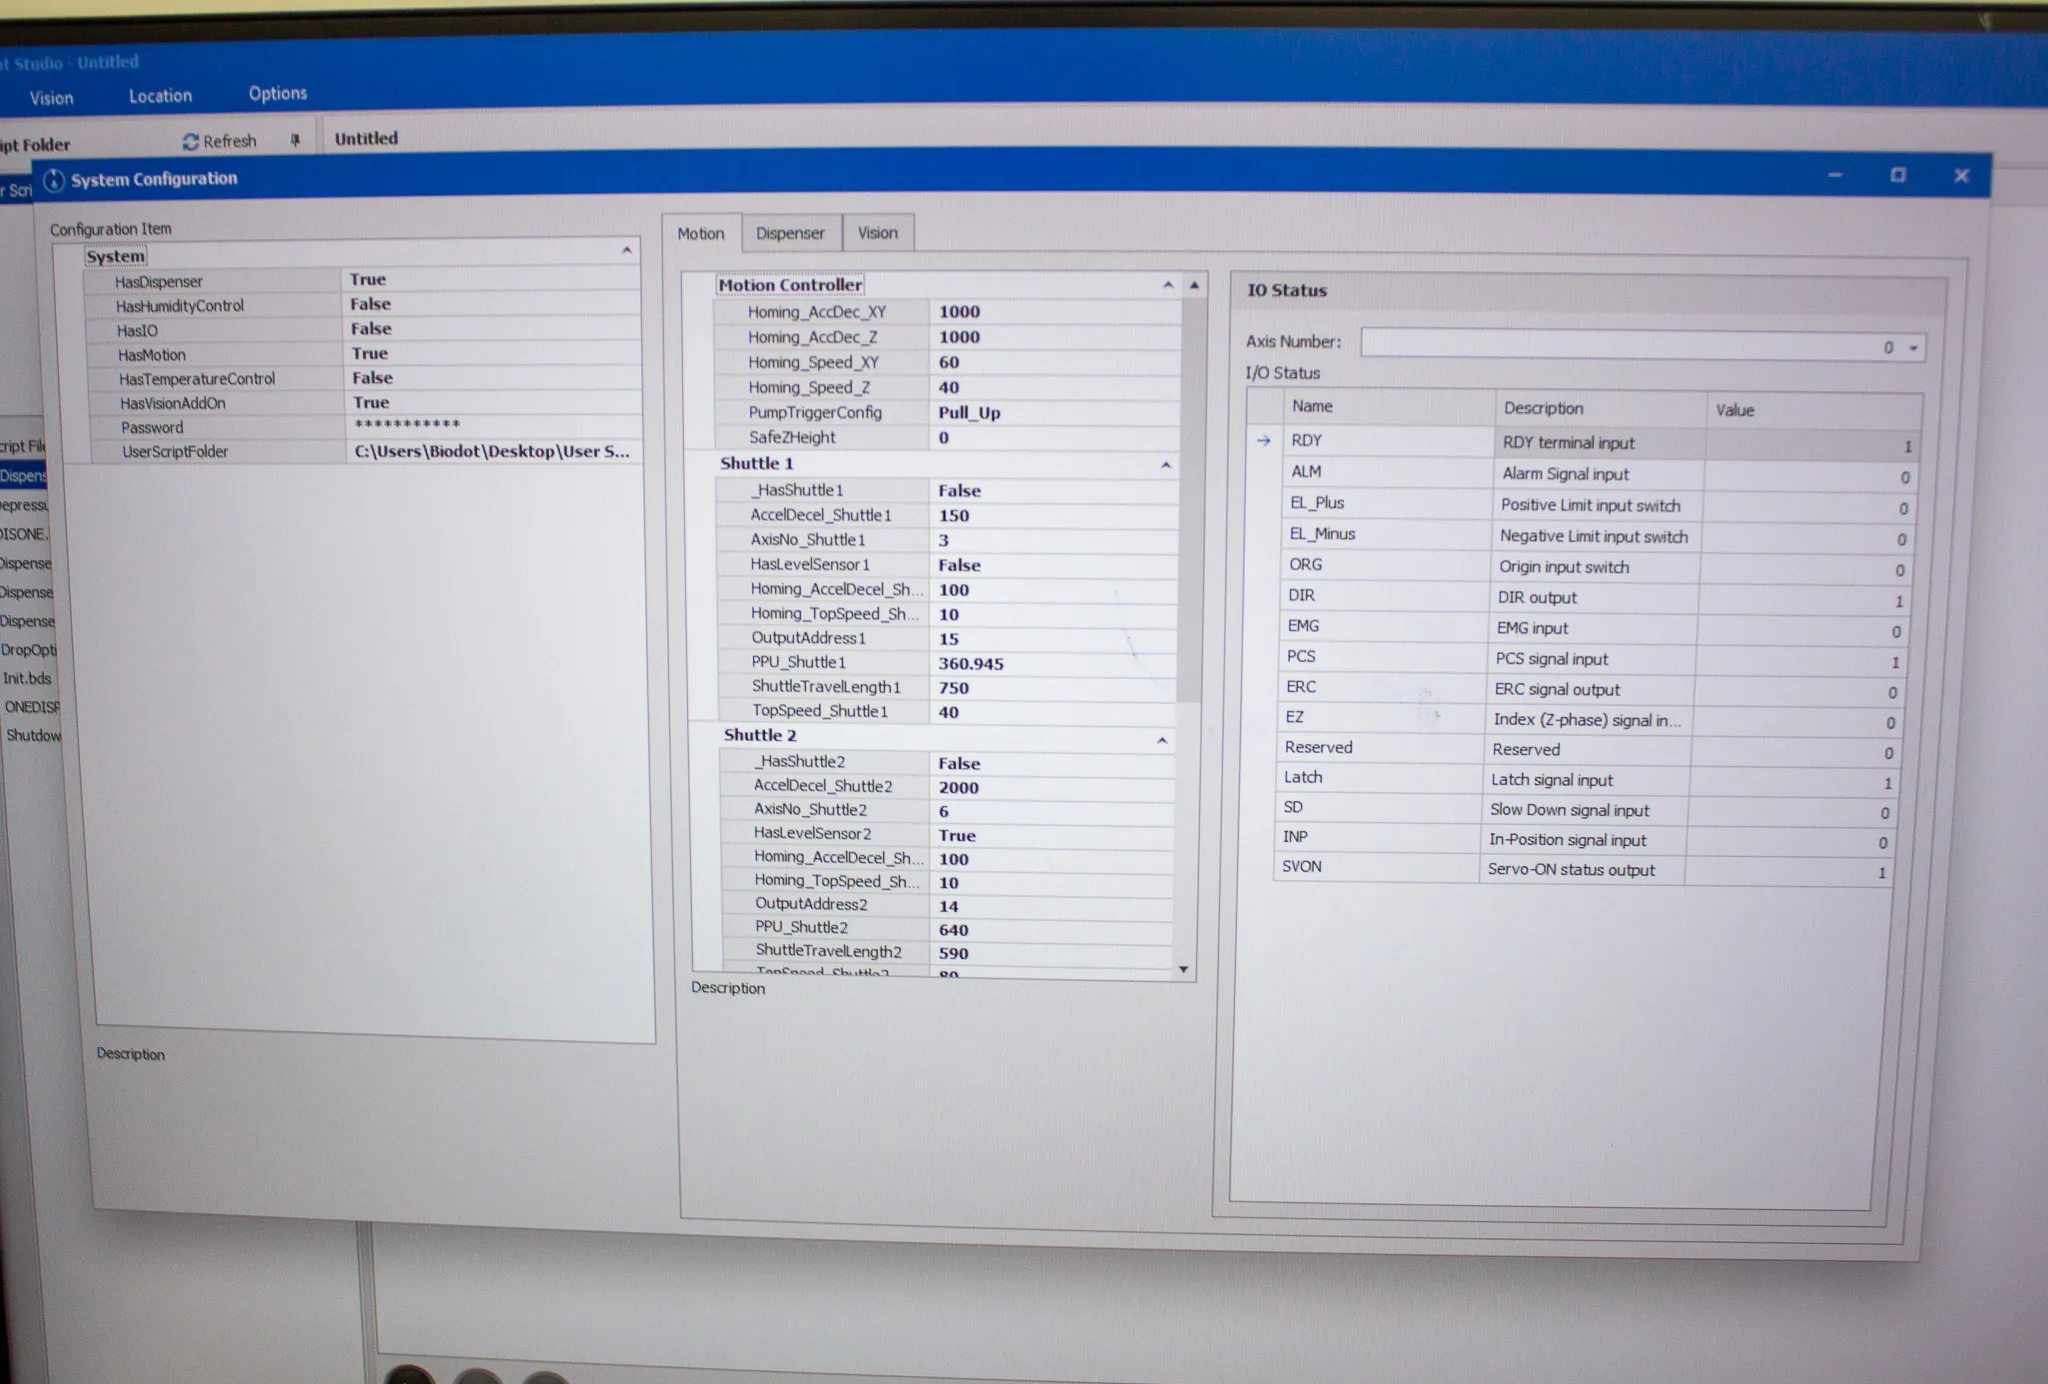Screen dimensions: 2048x1384
Task: Select the ShuttleTravelLength1 property
Action: pyautogui.click(x=946, y=687)
